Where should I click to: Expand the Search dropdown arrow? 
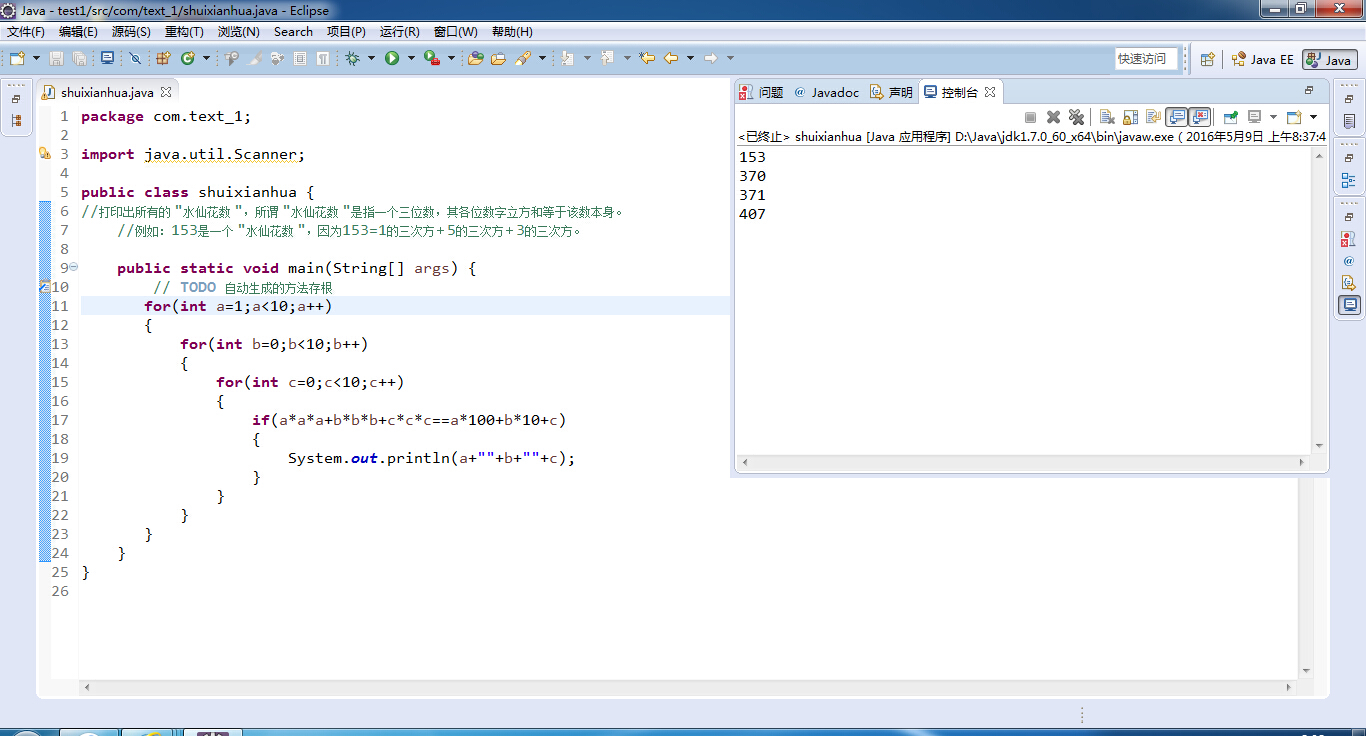(x=542, y=58)
